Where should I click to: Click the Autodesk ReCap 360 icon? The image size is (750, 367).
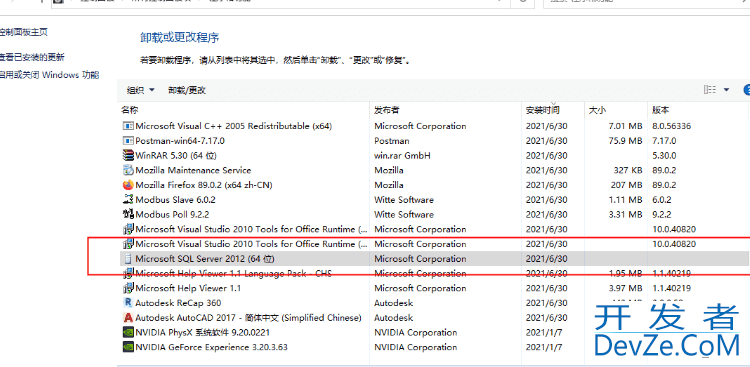point(128,303)
